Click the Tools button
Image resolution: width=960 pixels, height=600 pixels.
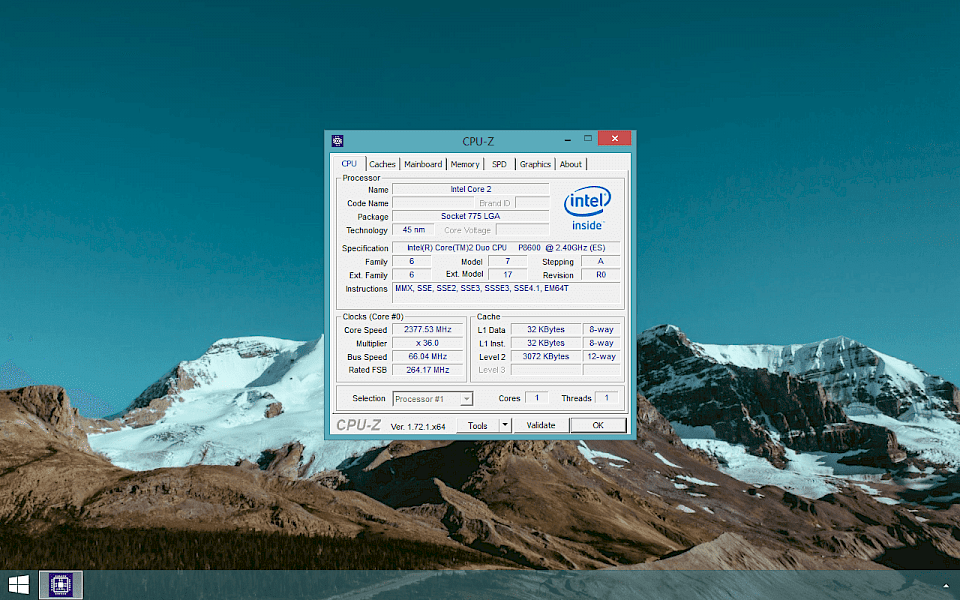coord(478,425)
